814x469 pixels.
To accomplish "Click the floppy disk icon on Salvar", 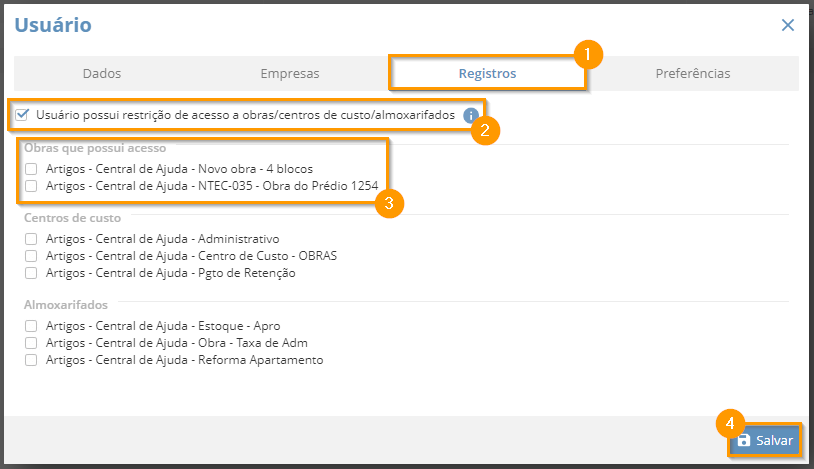I will tap(743, 440).
